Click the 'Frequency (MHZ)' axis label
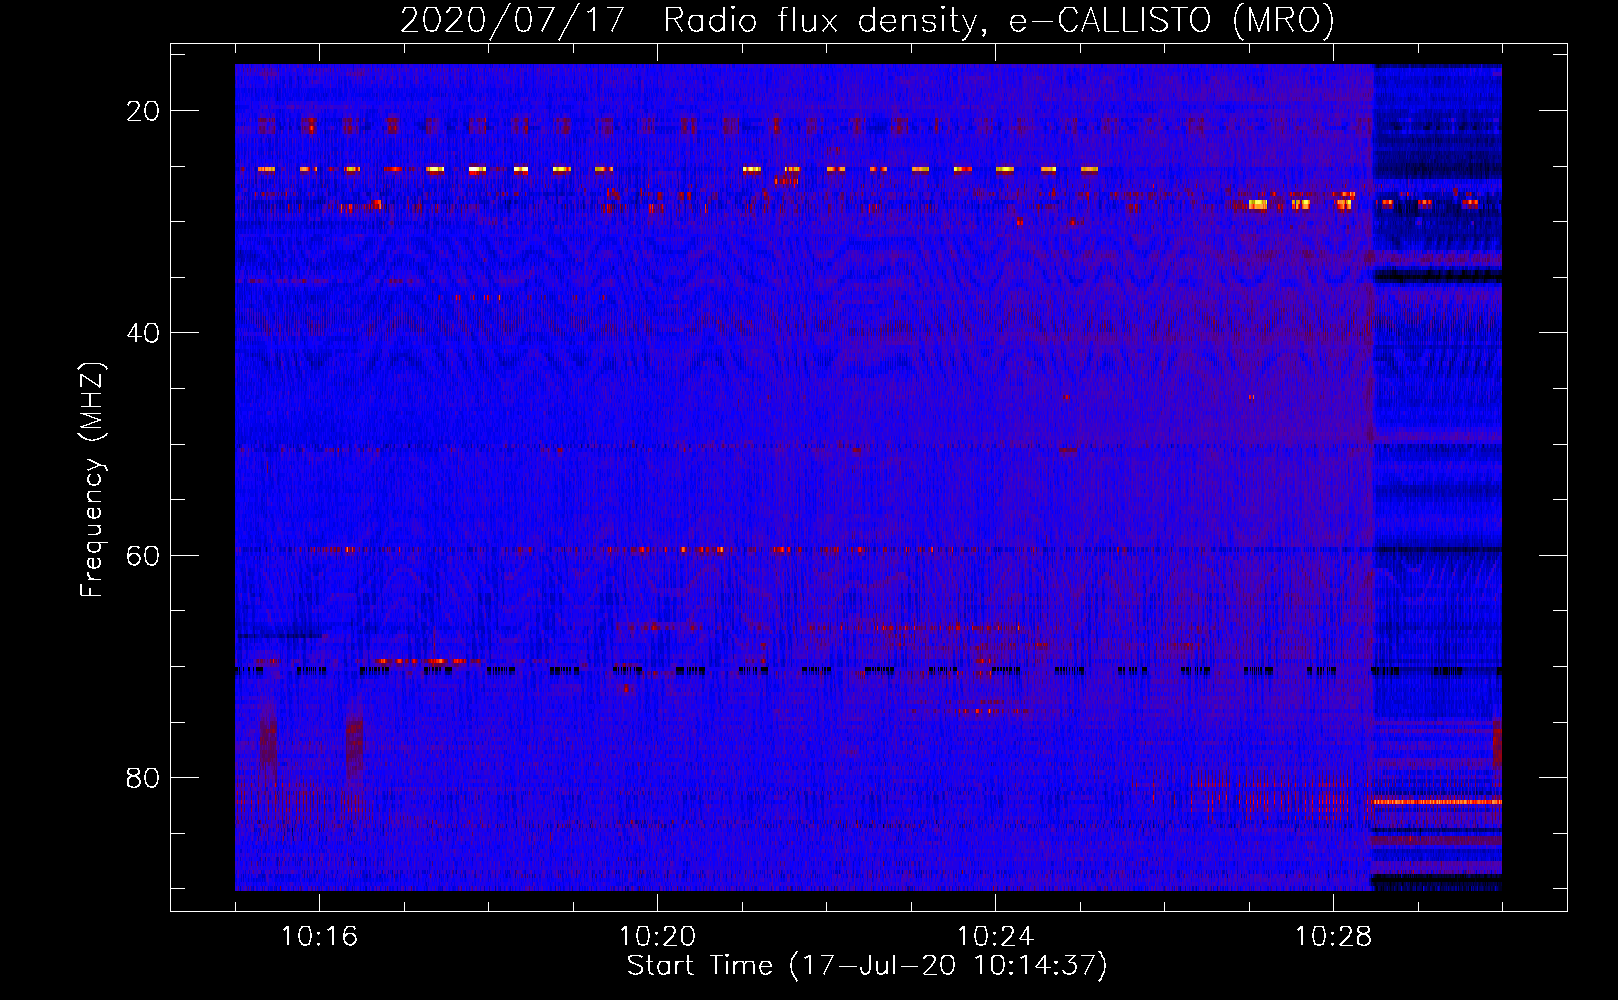1618x1000 pixels. point(92,480)
